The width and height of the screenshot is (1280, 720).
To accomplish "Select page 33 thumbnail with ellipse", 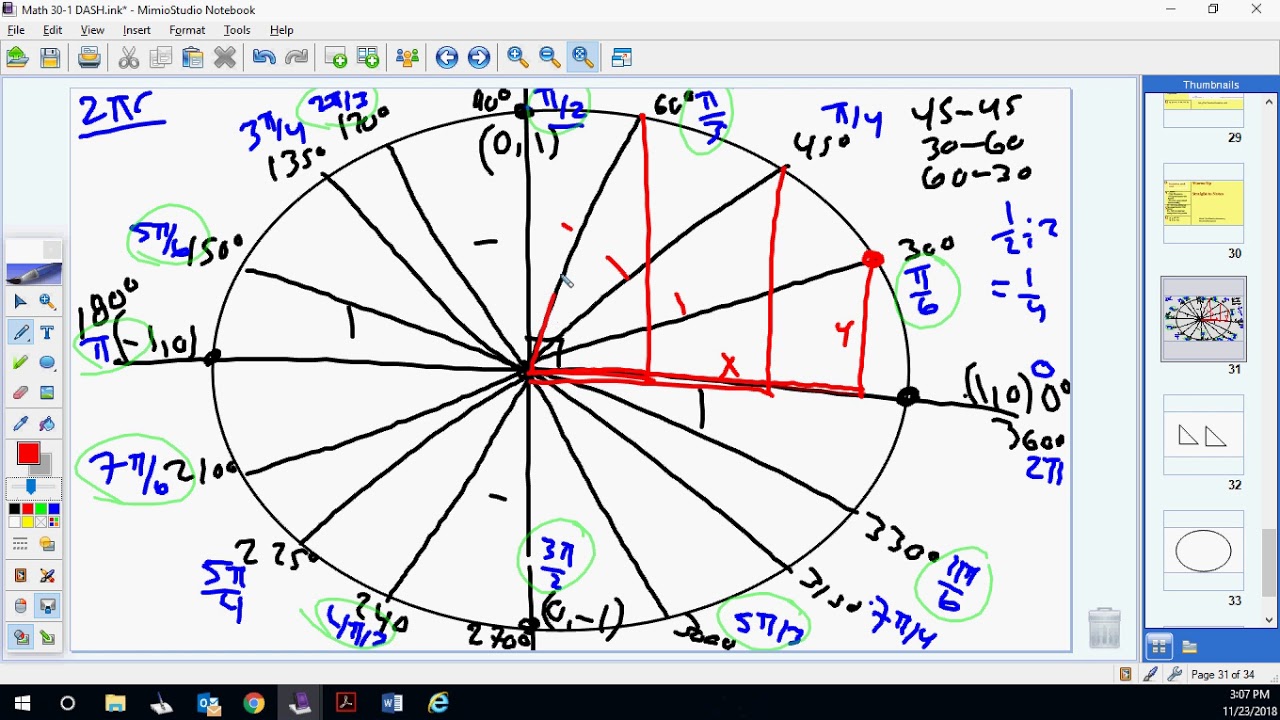I will (x=1203, y=551).
